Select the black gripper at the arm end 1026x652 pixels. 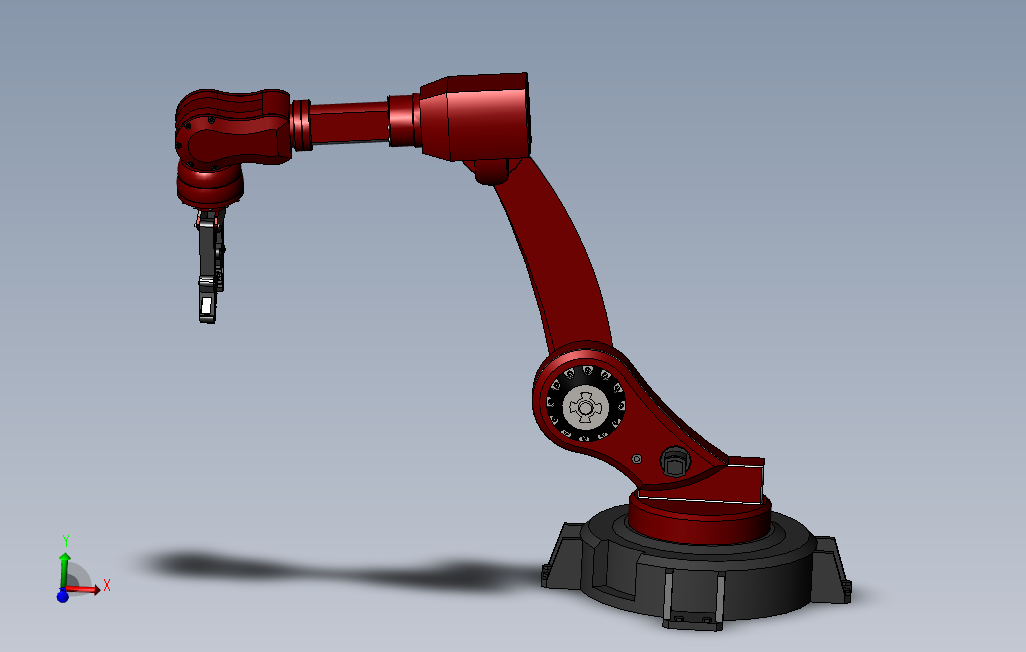(210, 266)
